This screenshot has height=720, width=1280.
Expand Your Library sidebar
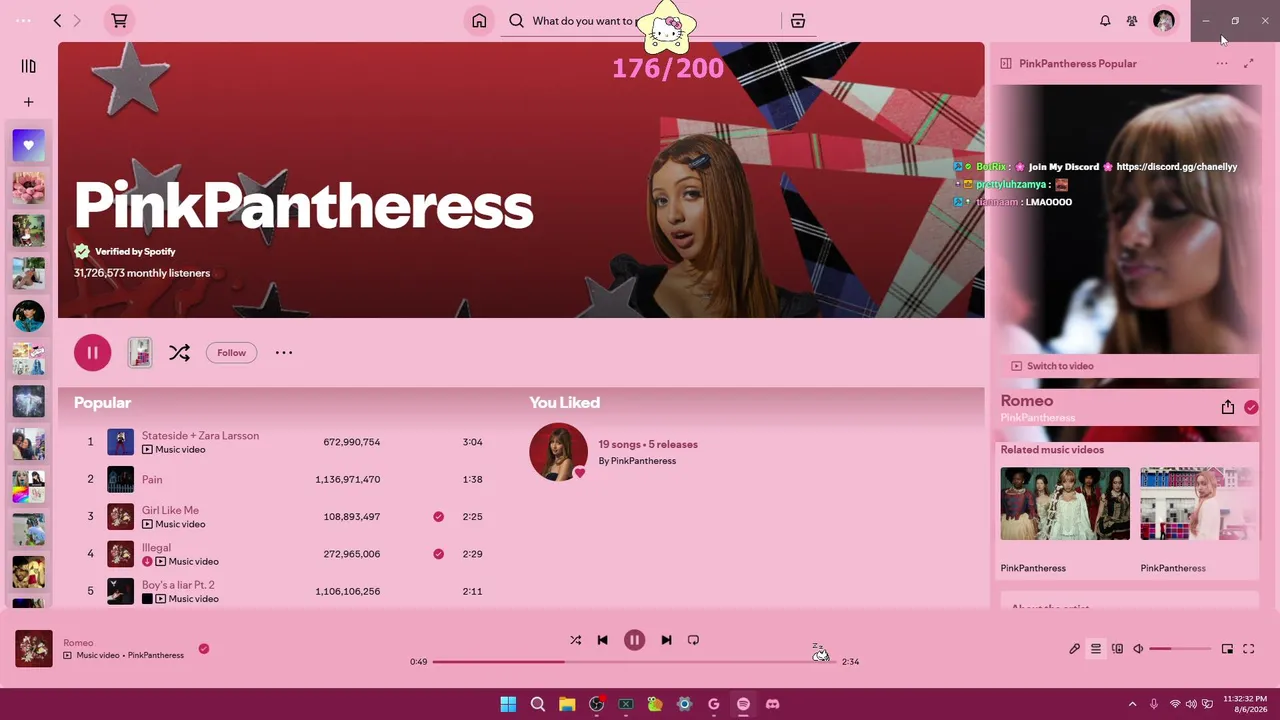click(x=28, y=67)
